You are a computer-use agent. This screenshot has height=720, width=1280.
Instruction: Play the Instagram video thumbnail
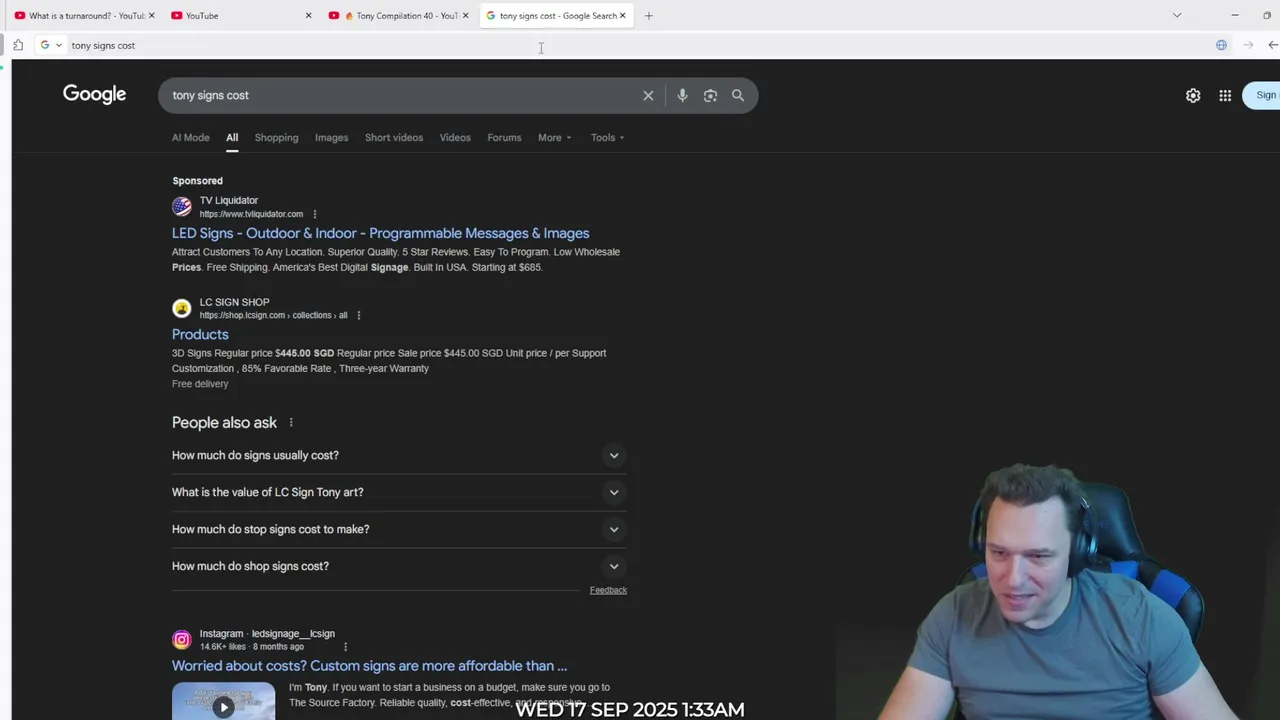[x=223, y=701]
